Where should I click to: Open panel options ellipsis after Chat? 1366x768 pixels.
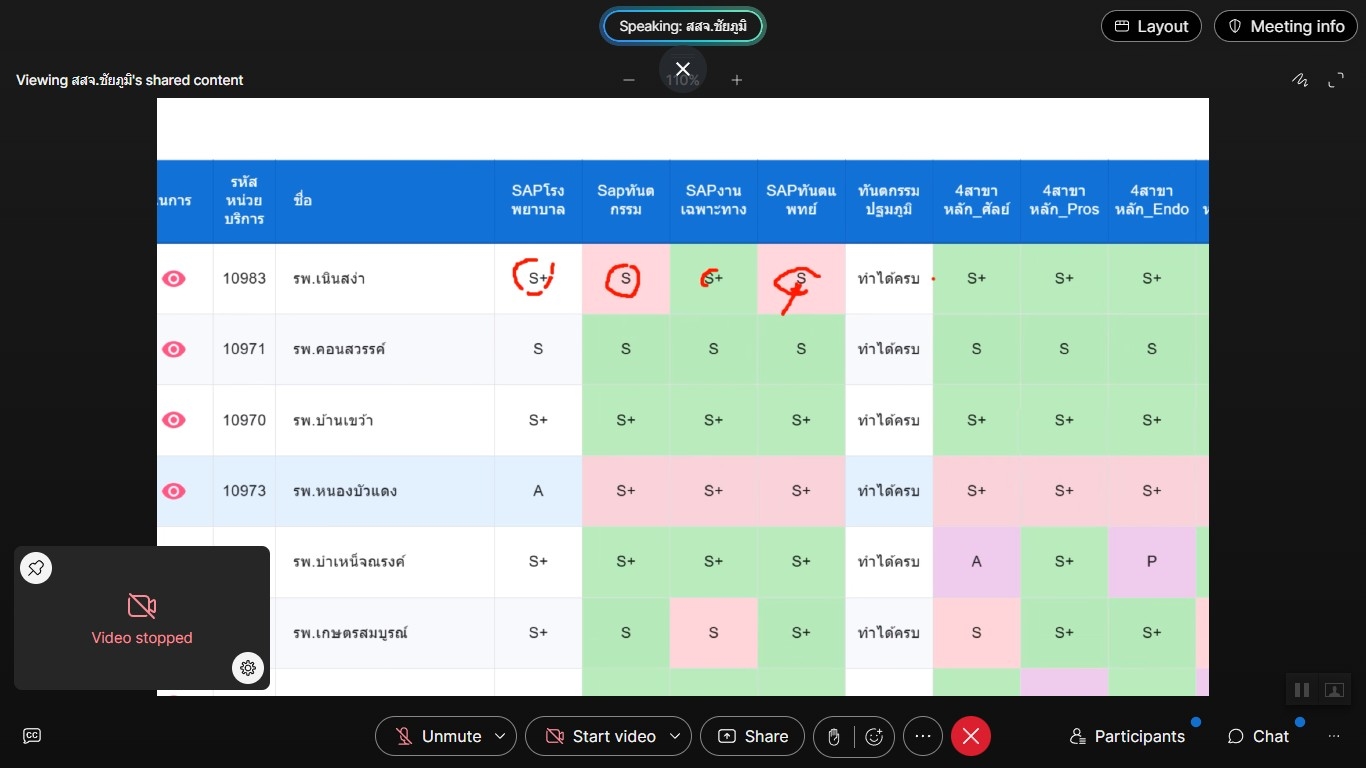tap(1334, 736)
